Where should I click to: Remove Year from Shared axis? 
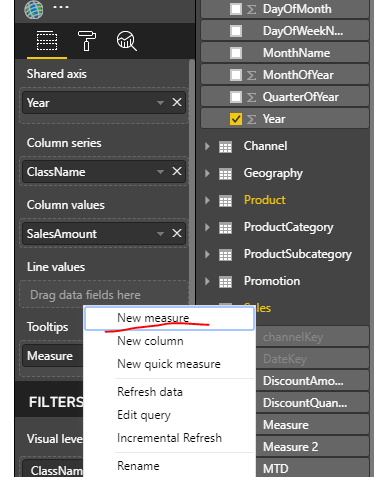coord(177,102)
